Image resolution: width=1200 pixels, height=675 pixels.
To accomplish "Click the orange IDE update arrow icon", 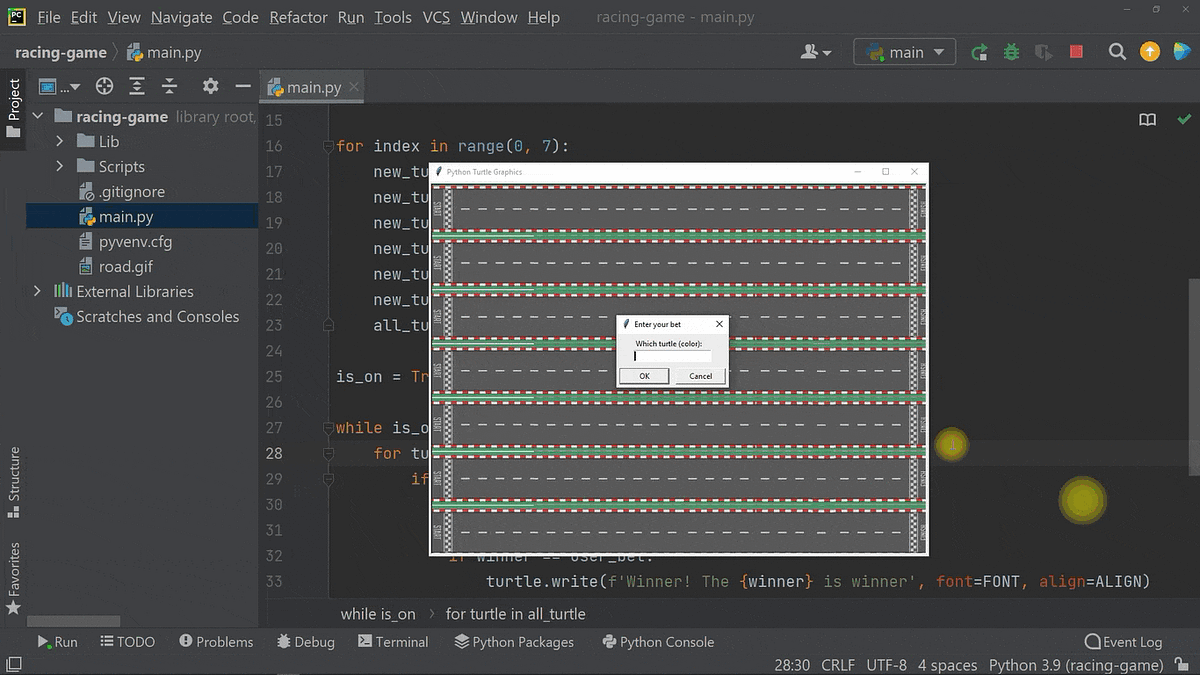I will click(1150, 52).
